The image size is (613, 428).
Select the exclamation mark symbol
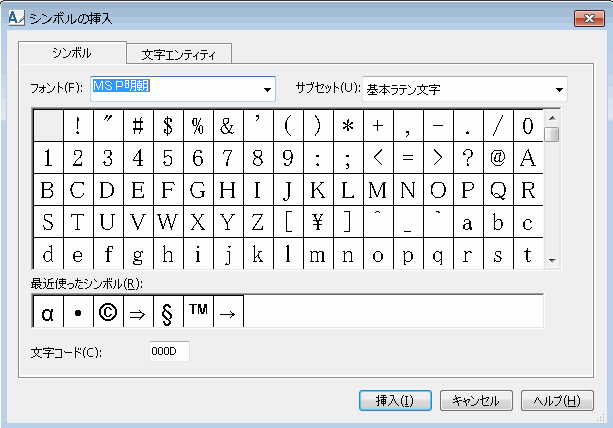tap(78, 125)
